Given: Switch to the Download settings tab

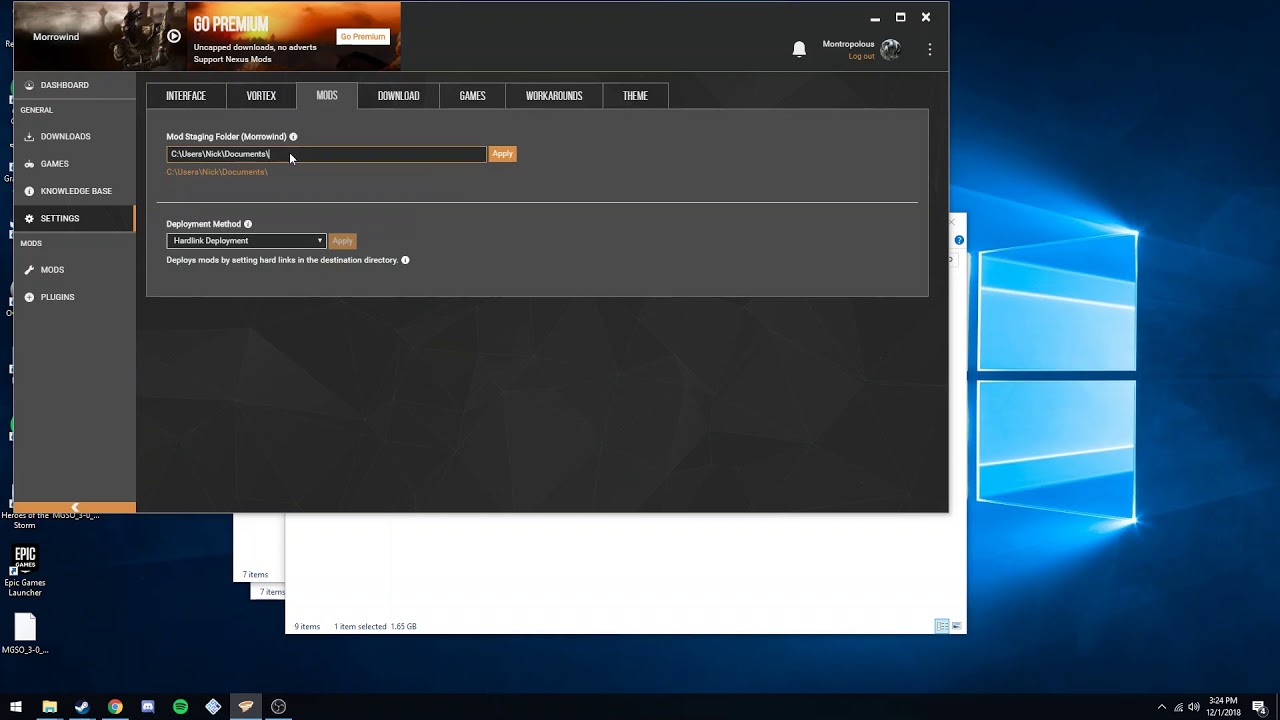Looking at the screenshot, I should pos(398,96).
